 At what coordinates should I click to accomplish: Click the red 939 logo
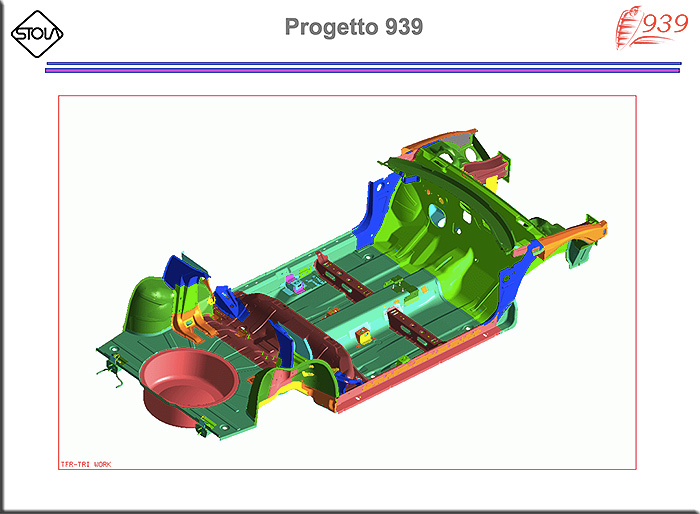click(x=652, y=27)
